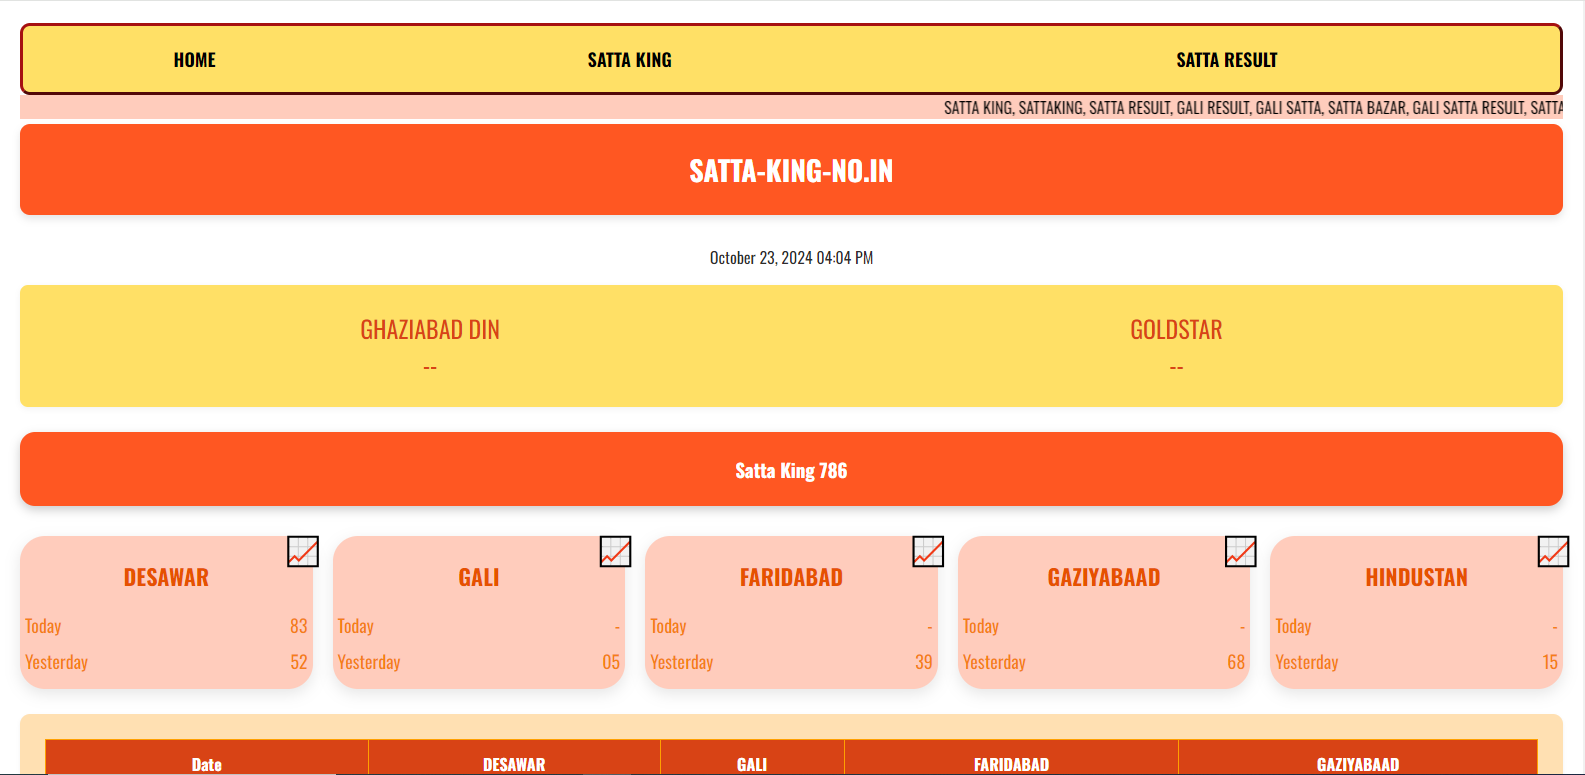Open the SATTA RESULT menu item
The width and height of the screenshot is (1585, 775).
tap(1227, 60)
